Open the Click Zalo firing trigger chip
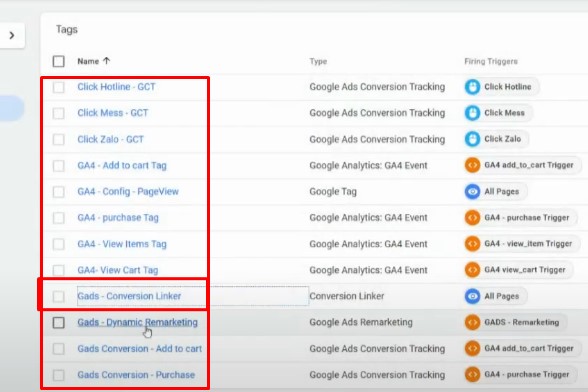 click(496, 139)
